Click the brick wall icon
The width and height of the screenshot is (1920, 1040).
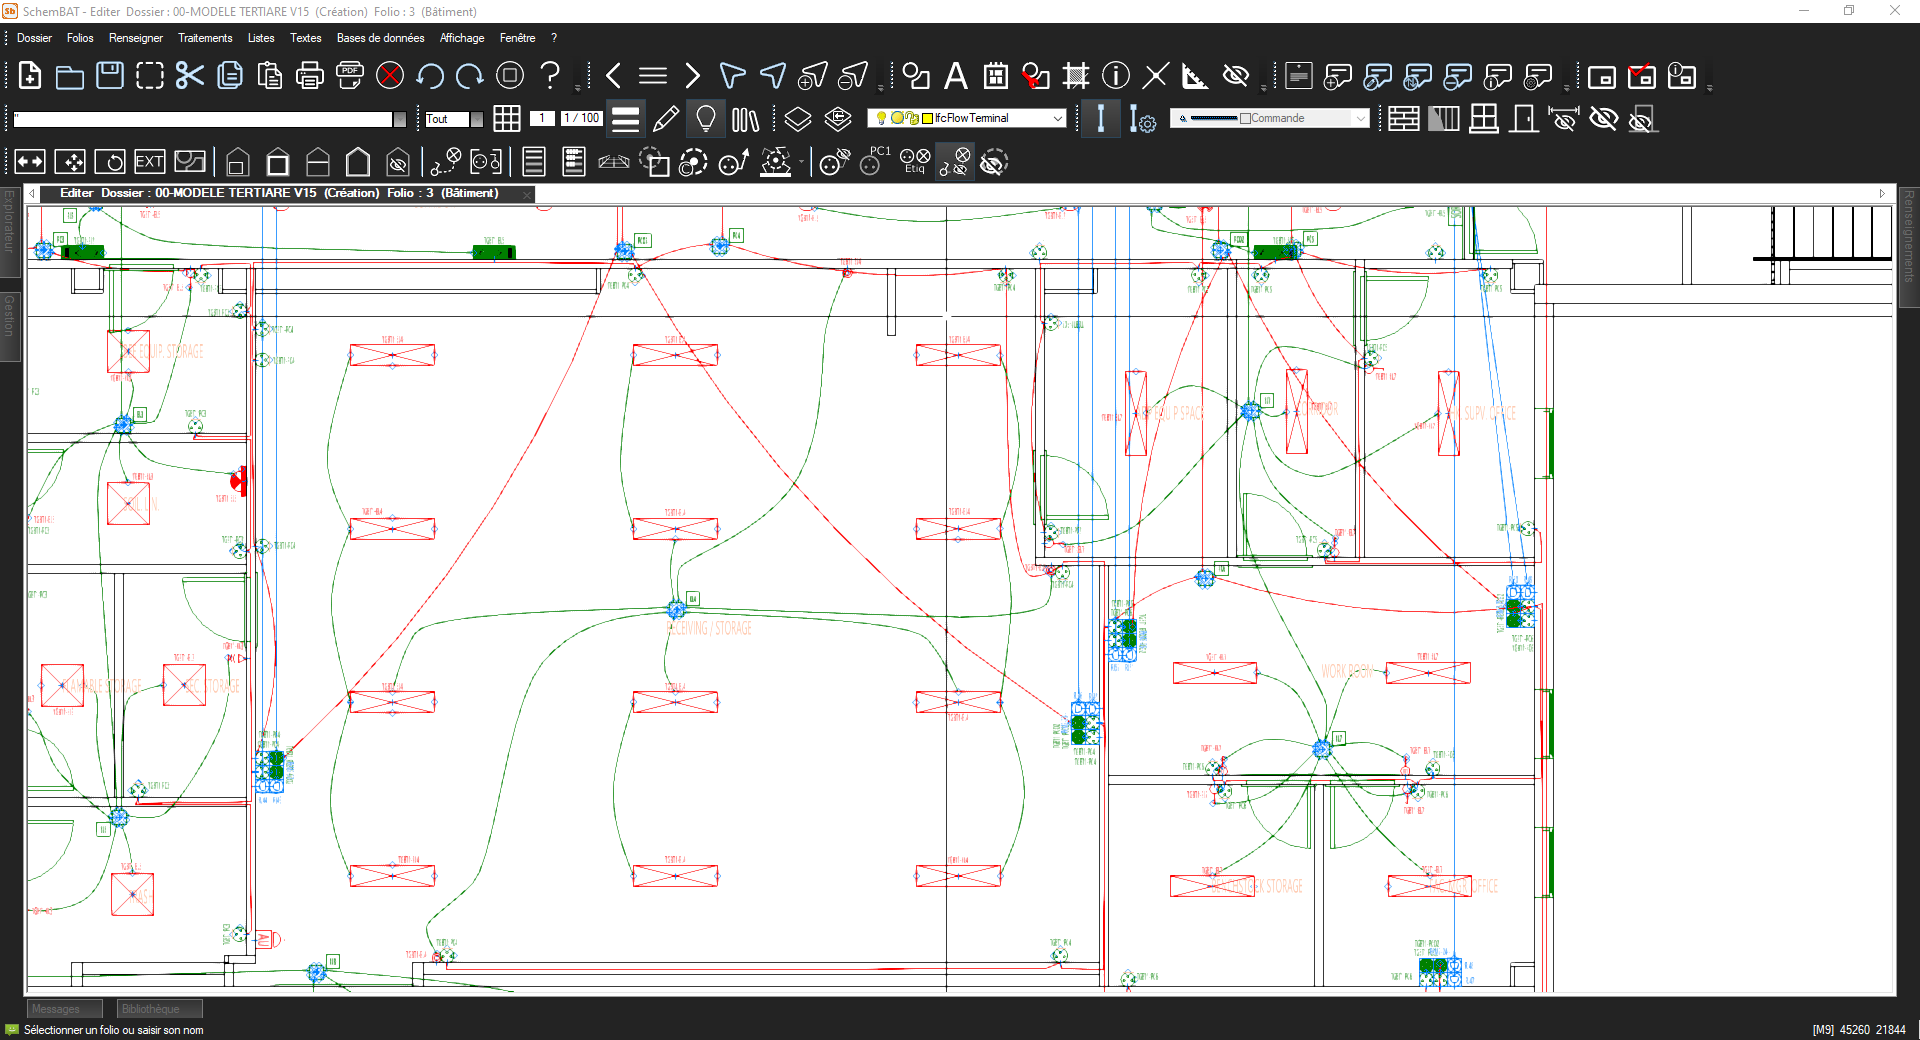click(1403, 119)
